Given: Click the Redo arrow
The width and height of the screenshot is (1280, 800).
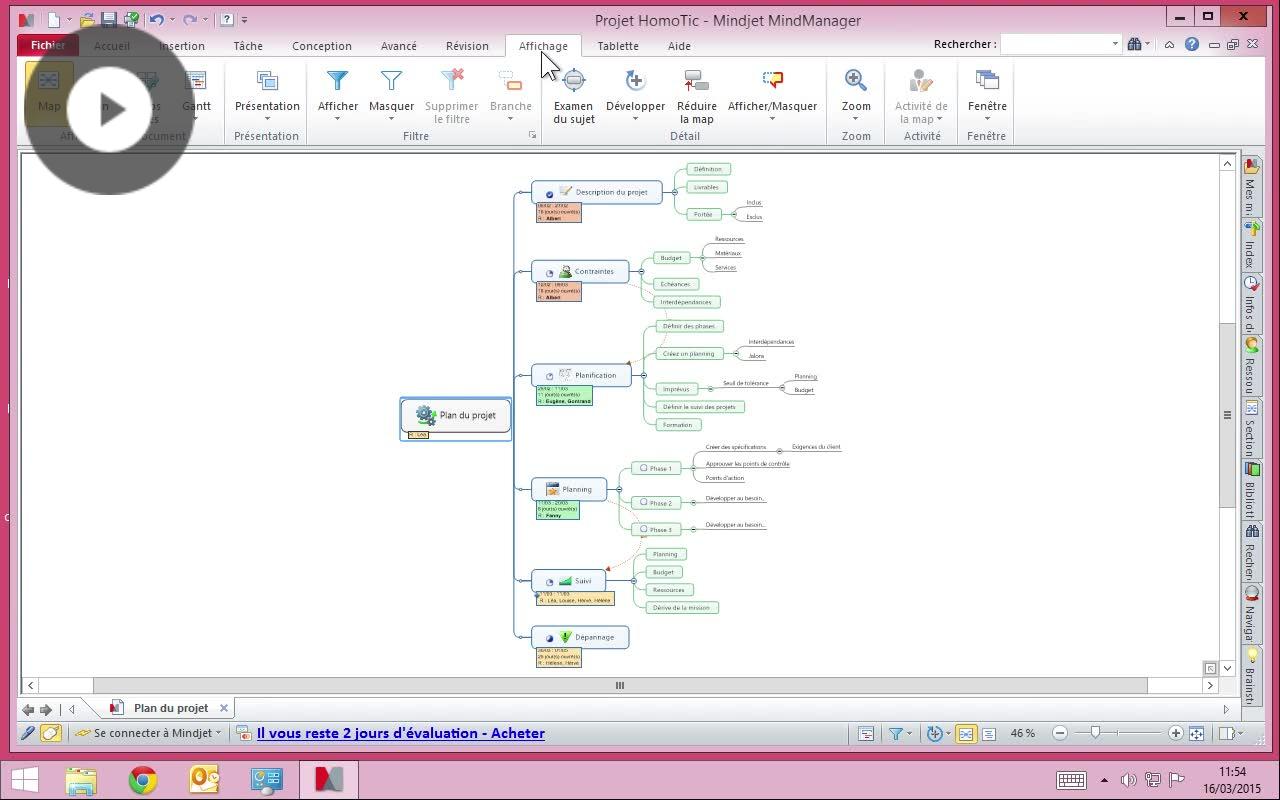Looking at the screenshot, I should click(x=189, y=19).
